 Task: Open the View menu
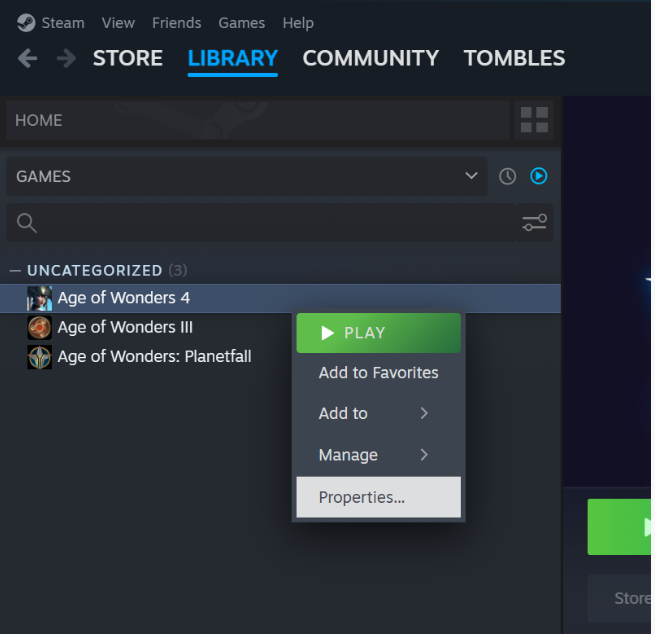click(x=118, y=22)
